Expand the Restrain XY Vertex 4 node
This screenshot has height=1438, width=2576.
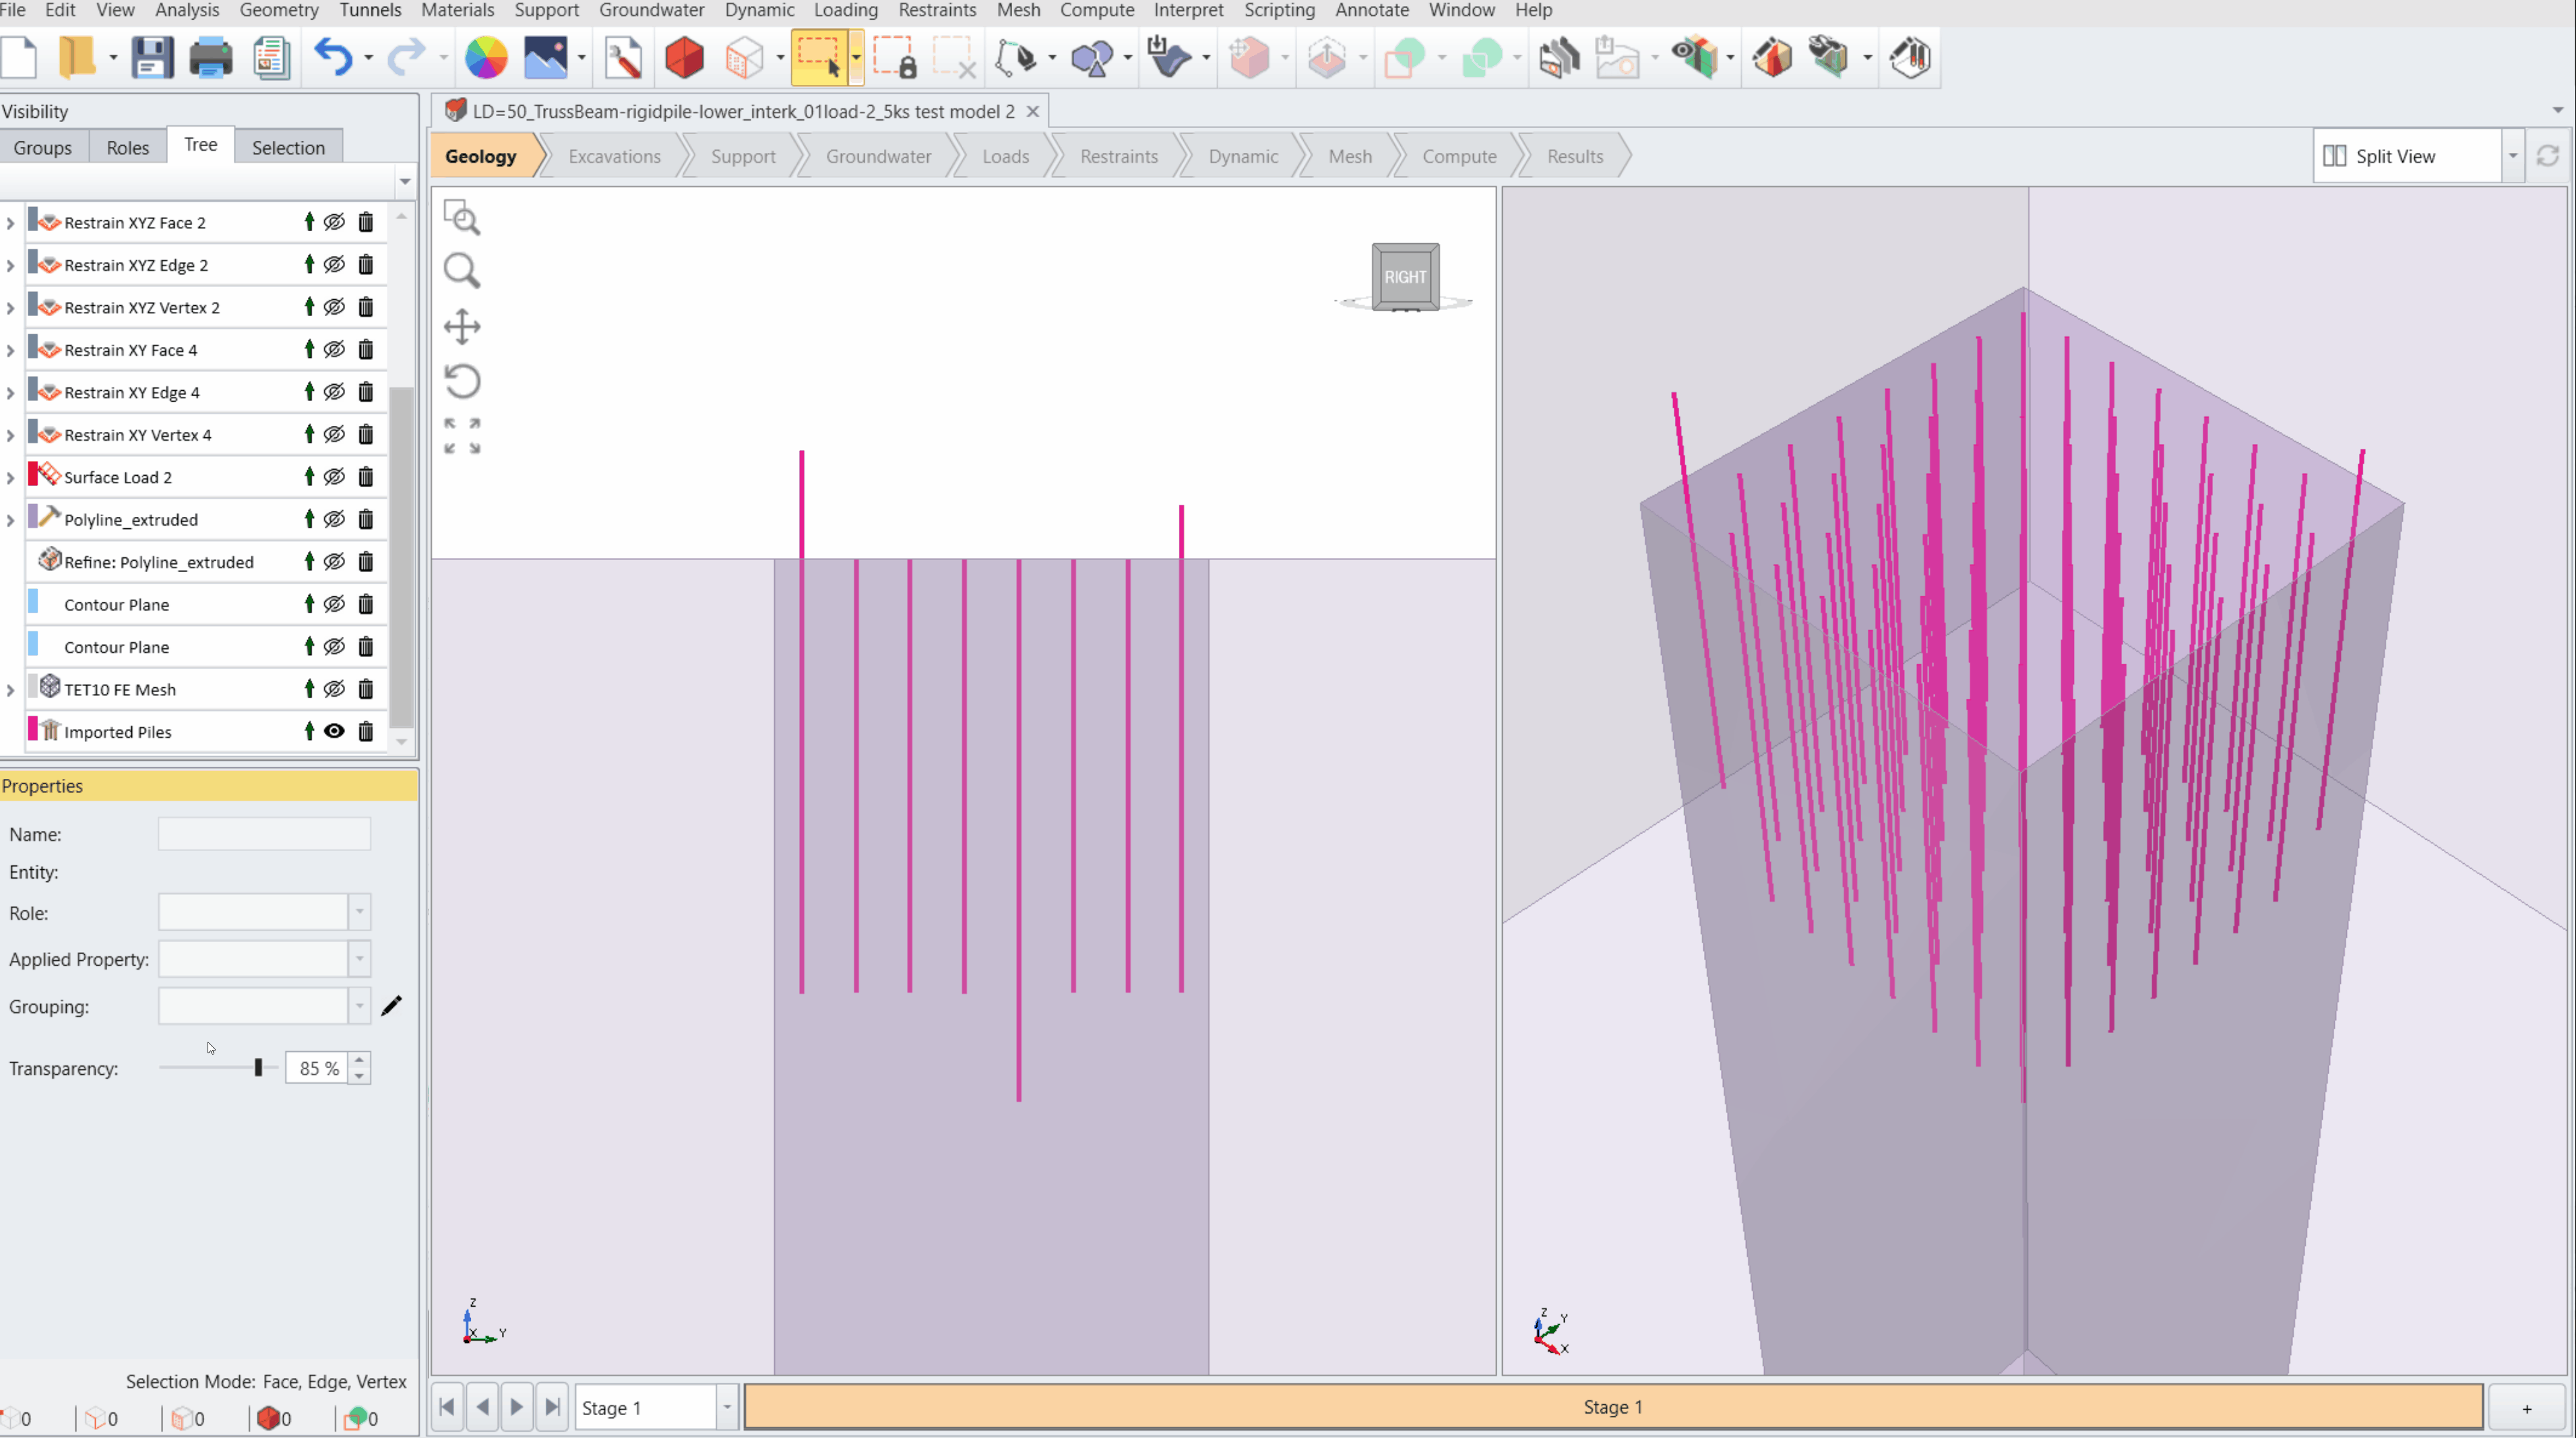pos(10,435)
